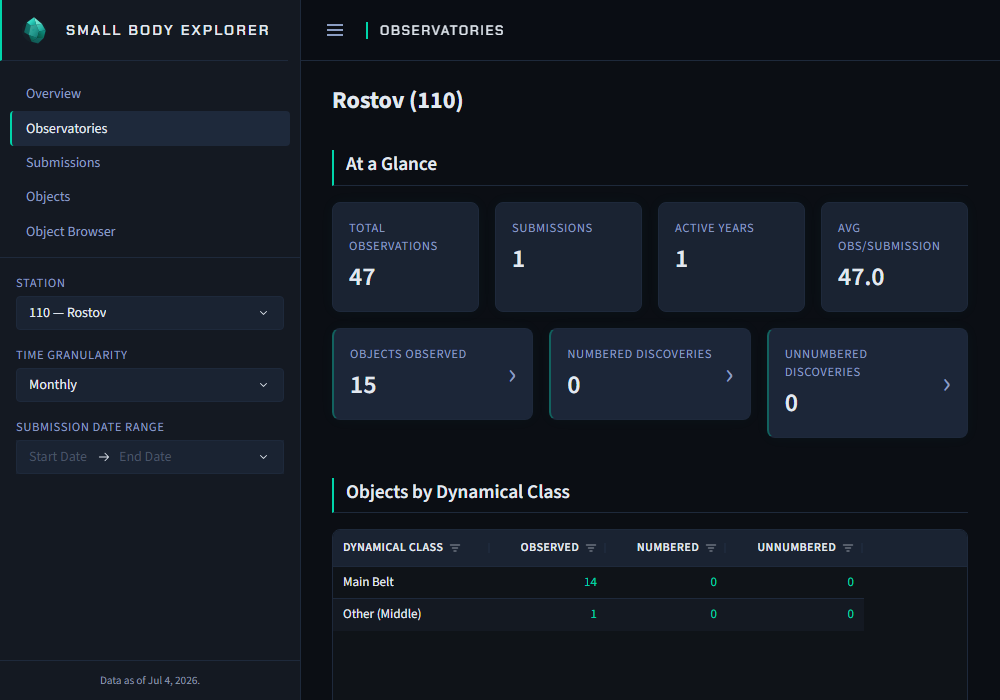Click the Avg Obs/Submission card

tap(894, 257)
